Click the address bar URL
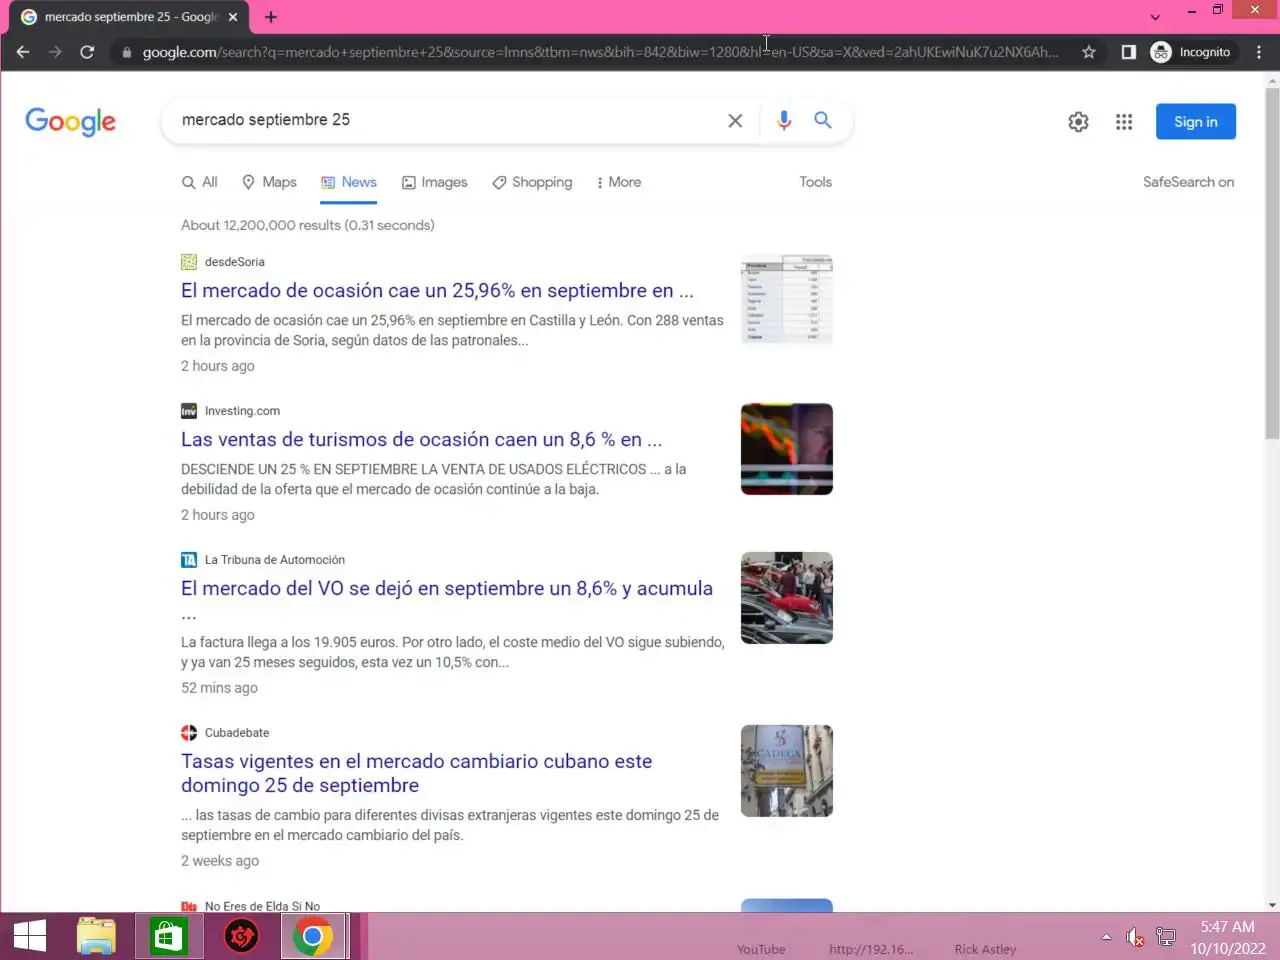The image size is (1280, 960). click(600, 52)
